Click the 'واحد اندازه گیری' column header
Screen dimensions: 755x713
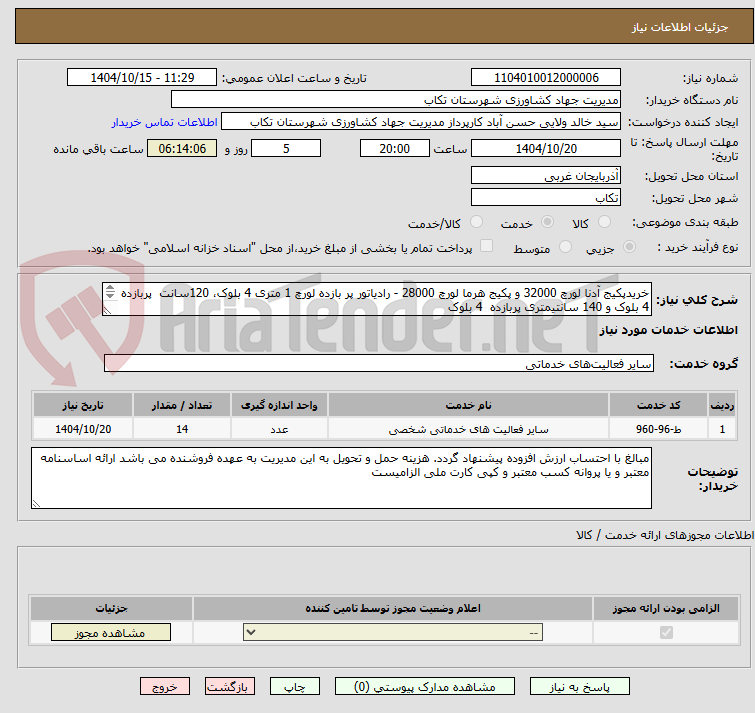pyautogui.click(x=279, y=405)
